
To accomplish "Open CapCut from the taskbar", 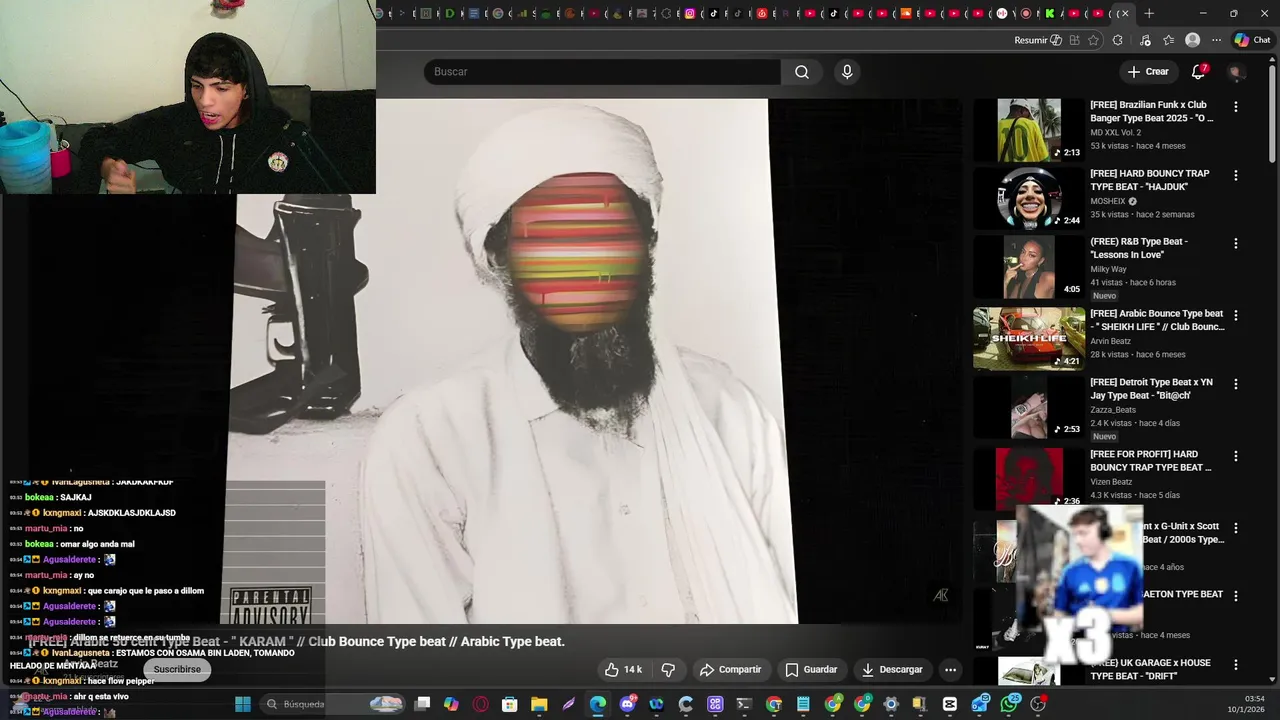I will (x=949, y=704).
